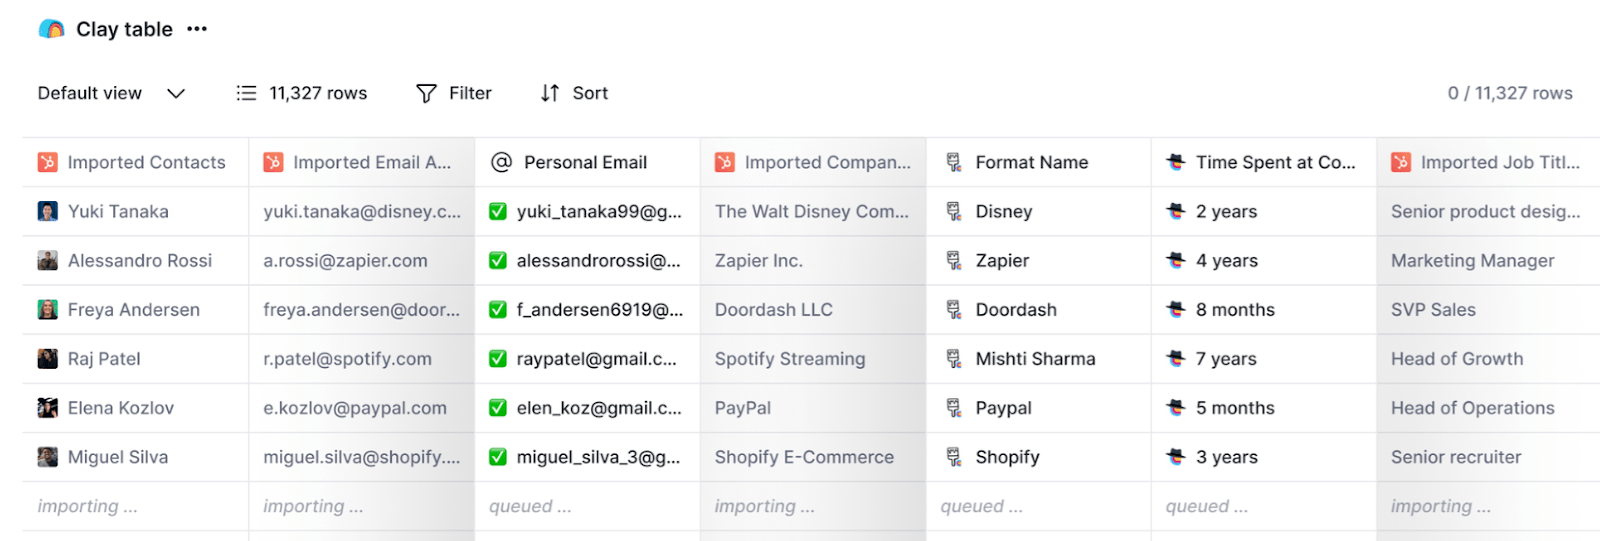Screen dimensions: 1600x541
Task: Click the Sort button label
Action: tap(590, 93)
